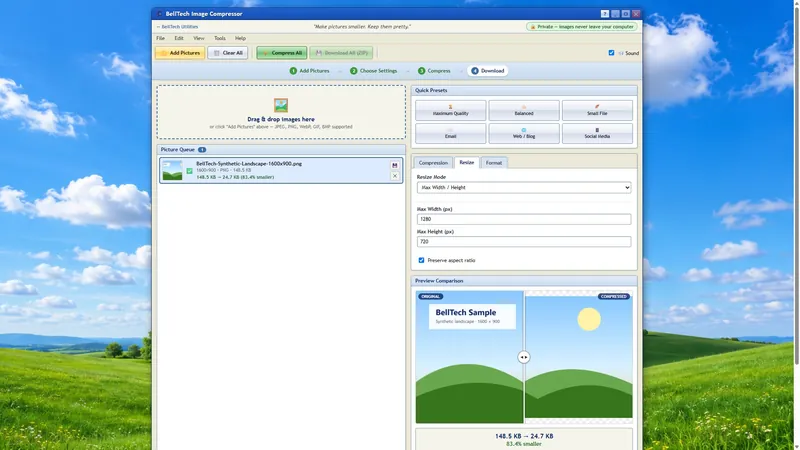
Task: Open the Resize Mode dropdown
Action: tap(524, 188)
